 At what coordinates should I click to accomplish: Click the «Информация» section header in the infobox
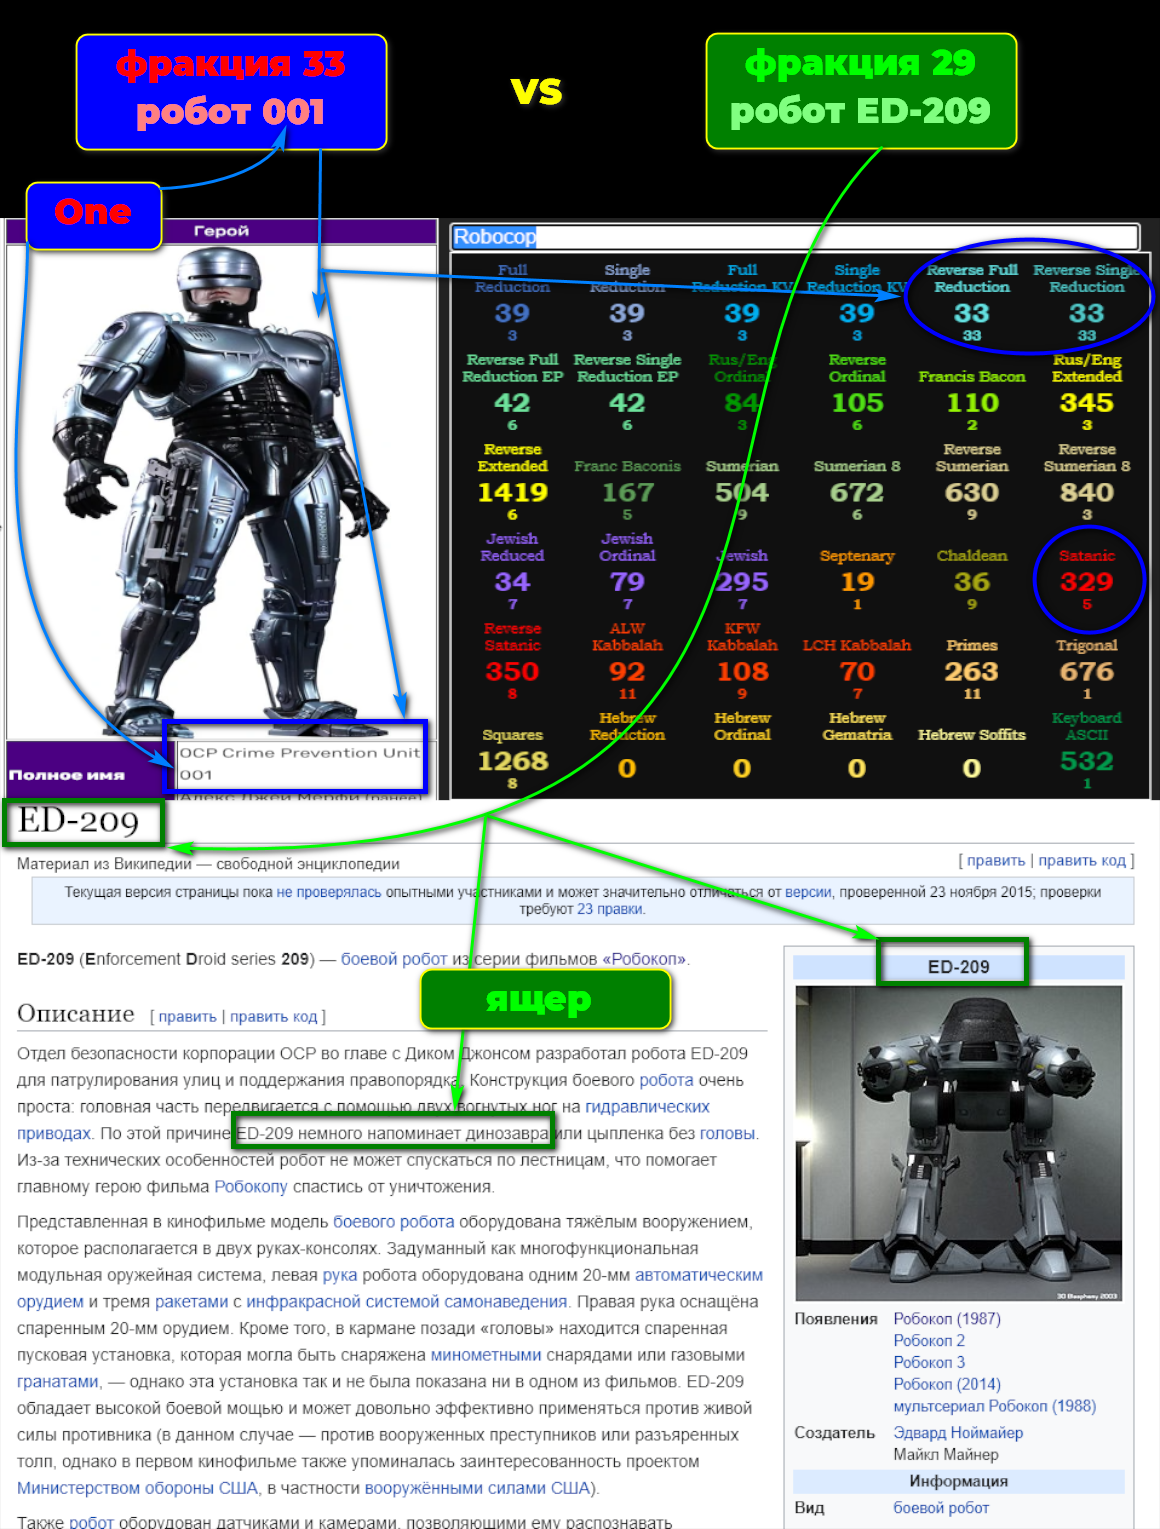958,1481
